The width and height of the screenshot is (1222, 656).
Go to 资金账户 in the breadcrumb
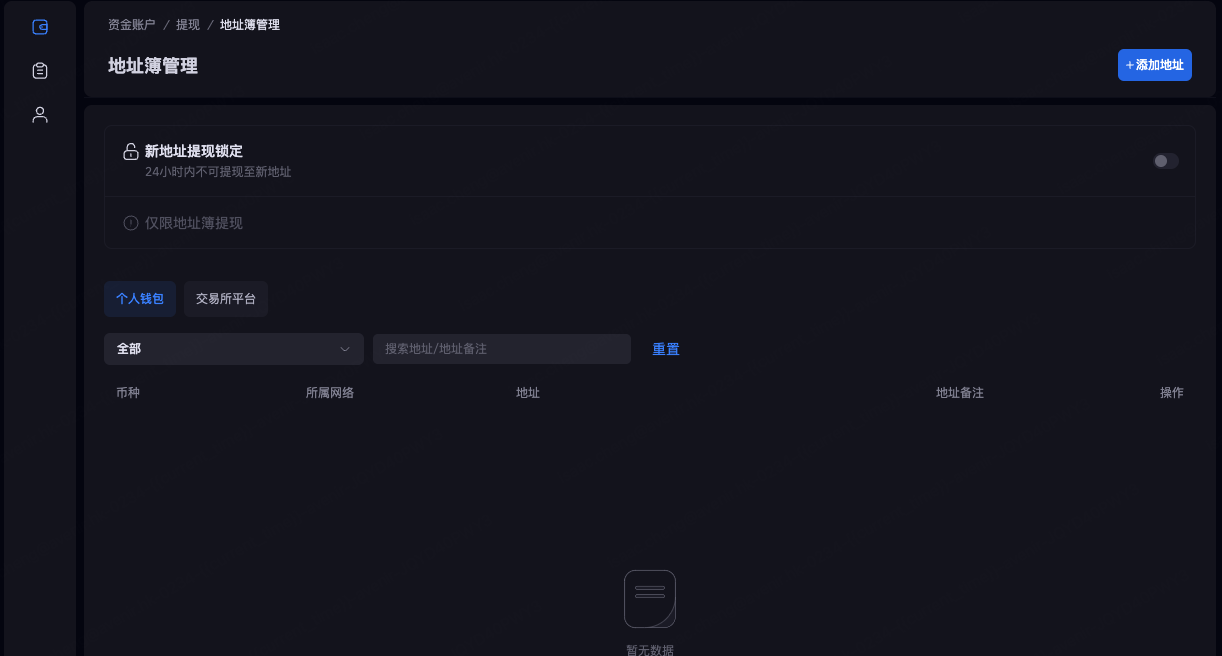point(132,25)
